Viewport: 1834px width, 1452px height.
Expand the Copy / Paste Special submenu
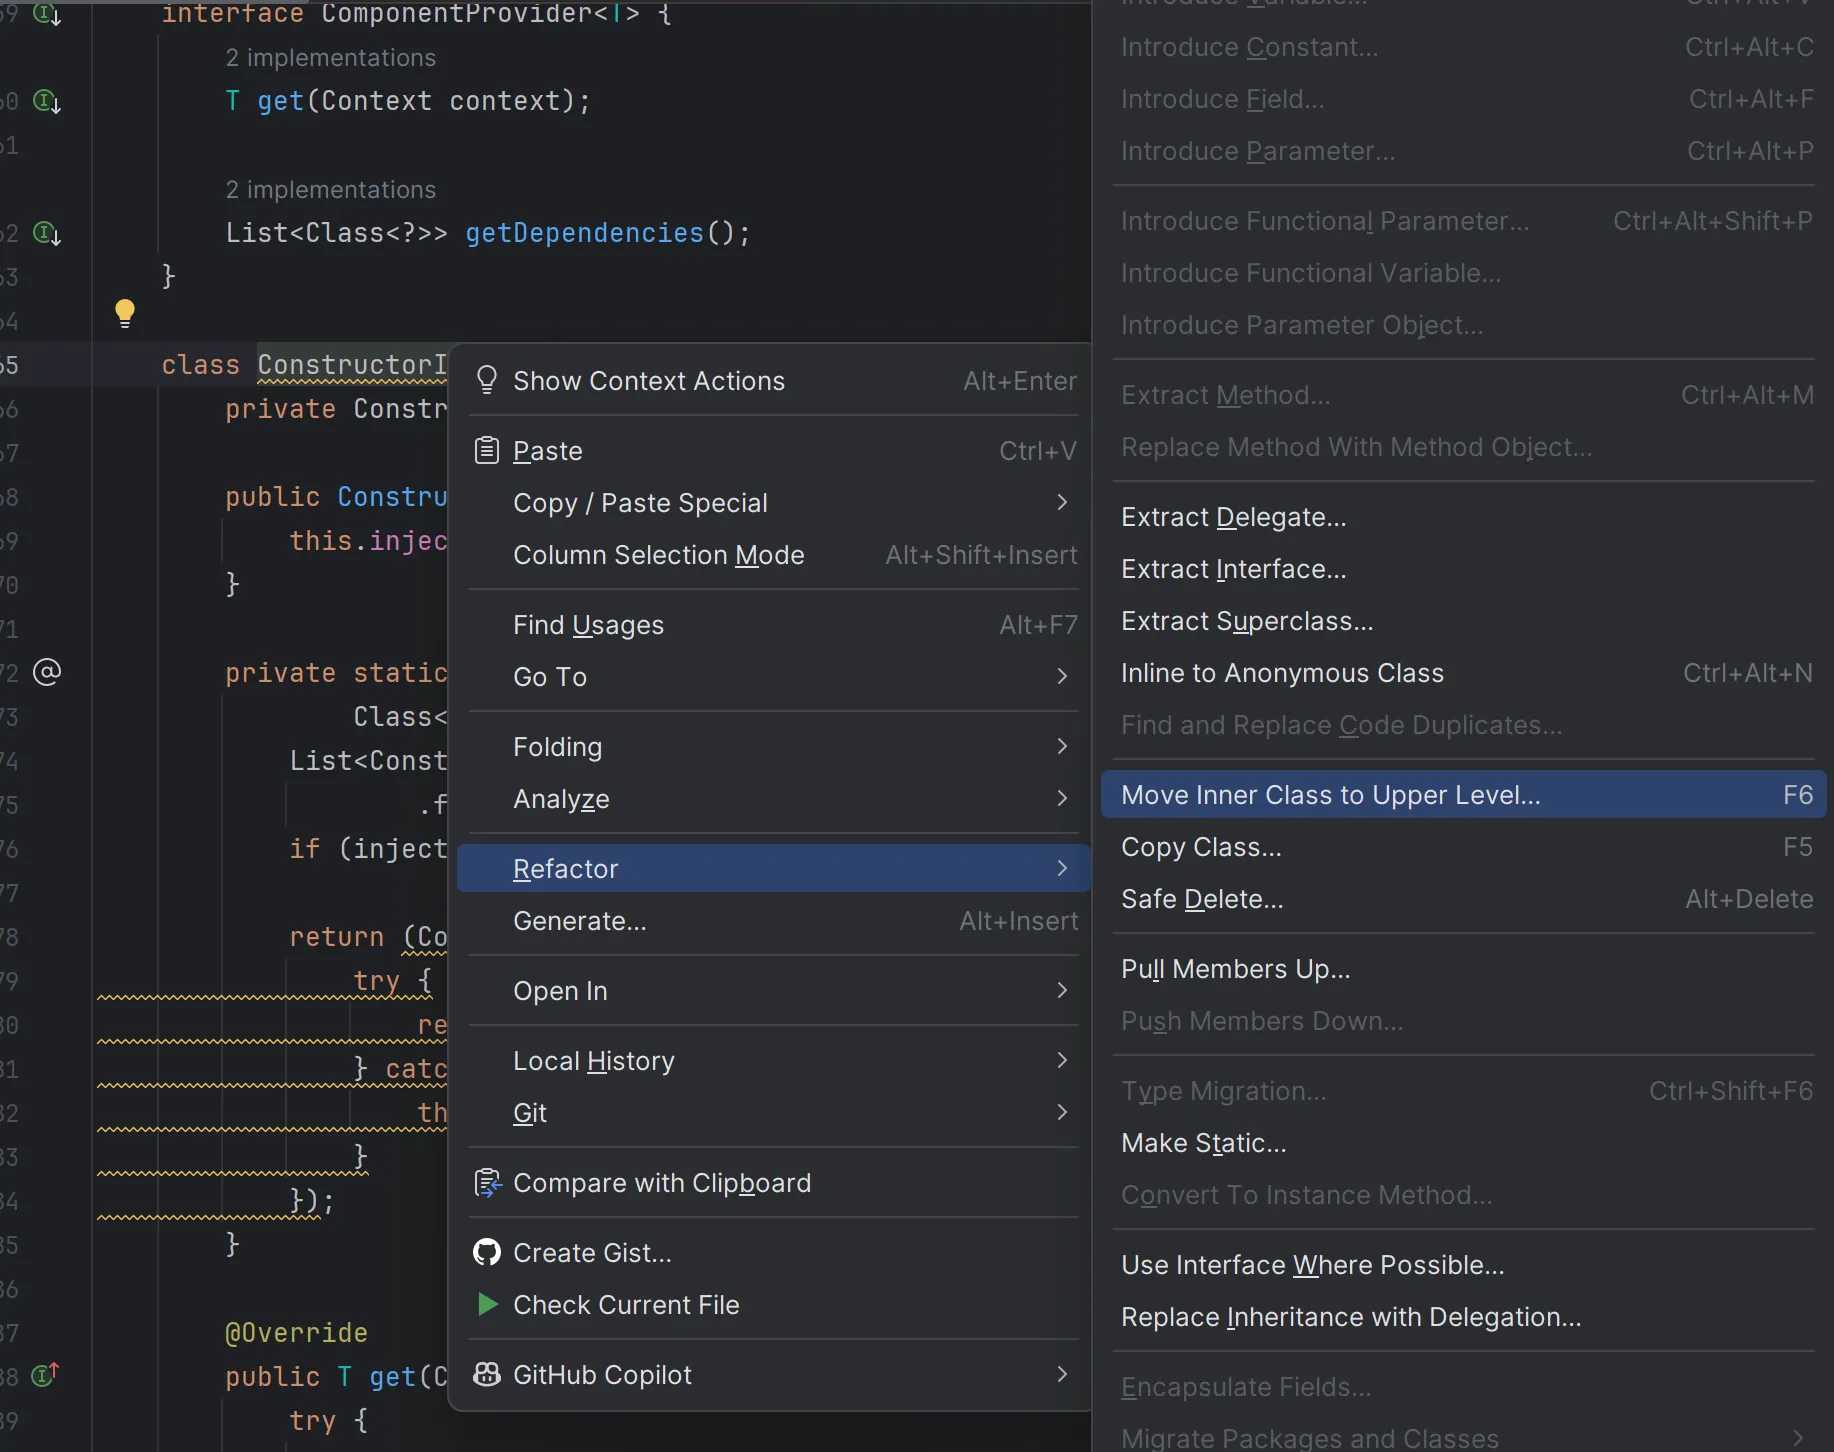click(x=1062, y=503)
